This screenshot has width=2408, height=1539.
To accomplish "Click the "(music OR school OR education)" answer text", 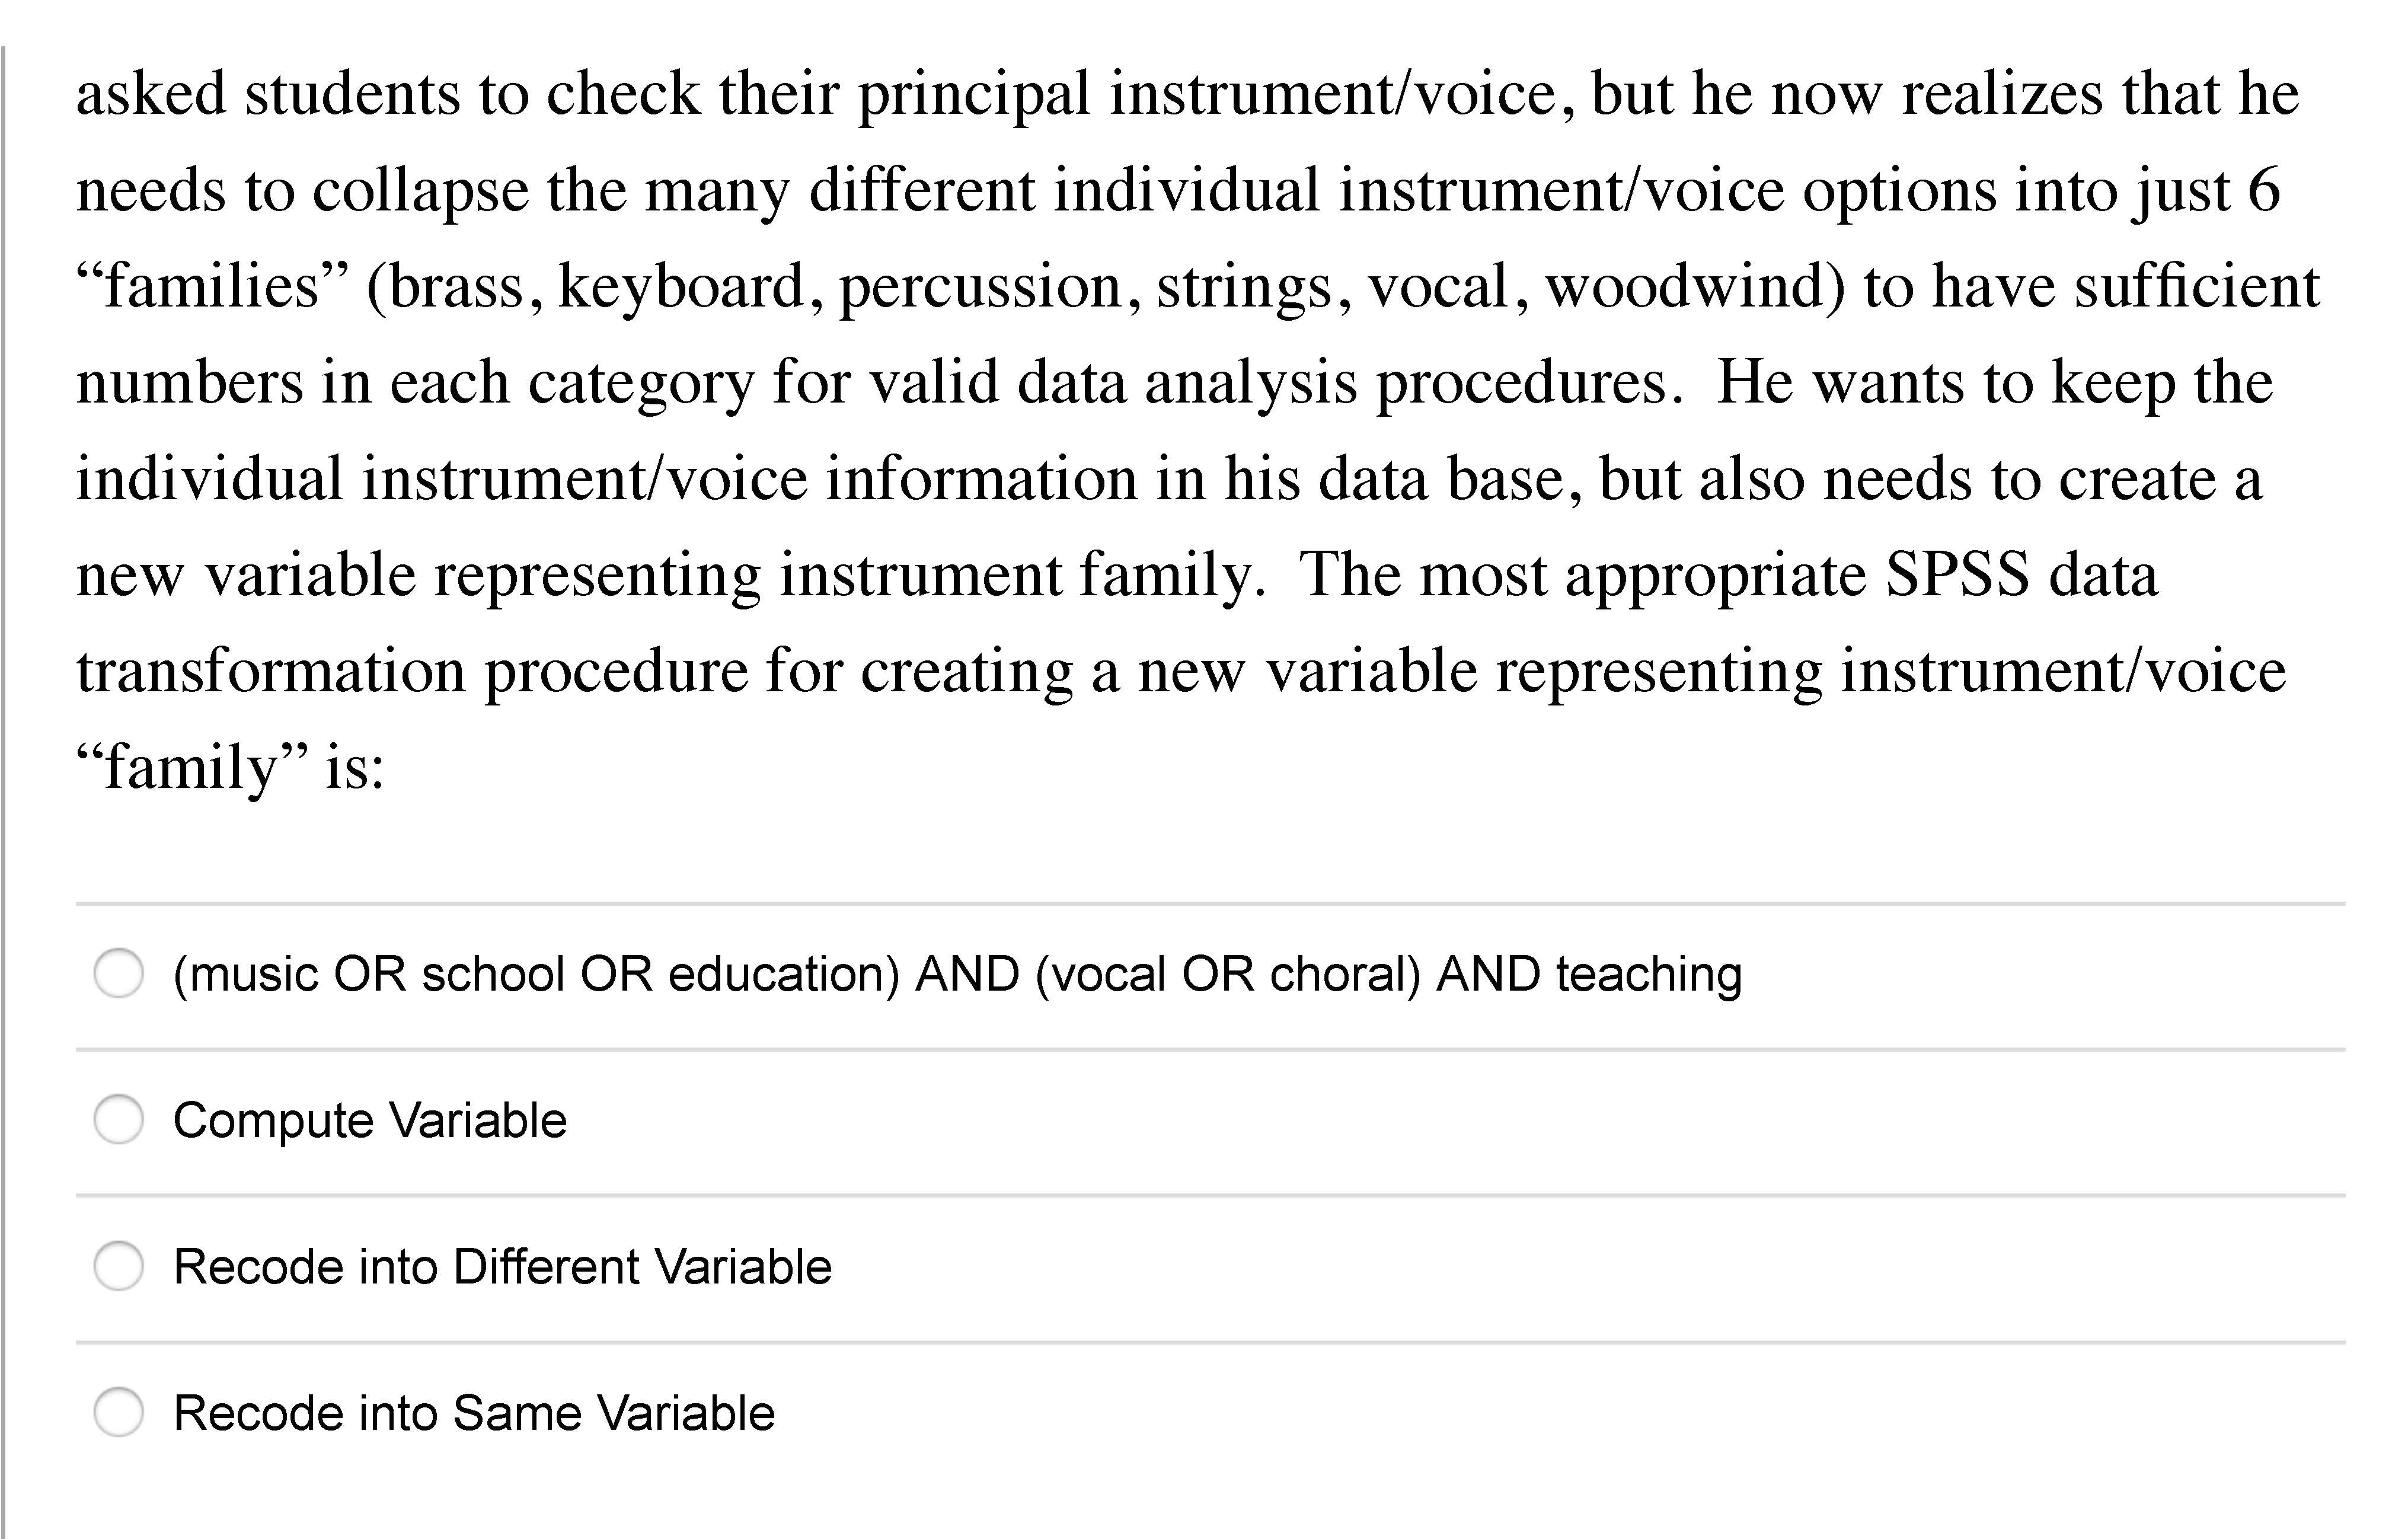I will [536, 974].
